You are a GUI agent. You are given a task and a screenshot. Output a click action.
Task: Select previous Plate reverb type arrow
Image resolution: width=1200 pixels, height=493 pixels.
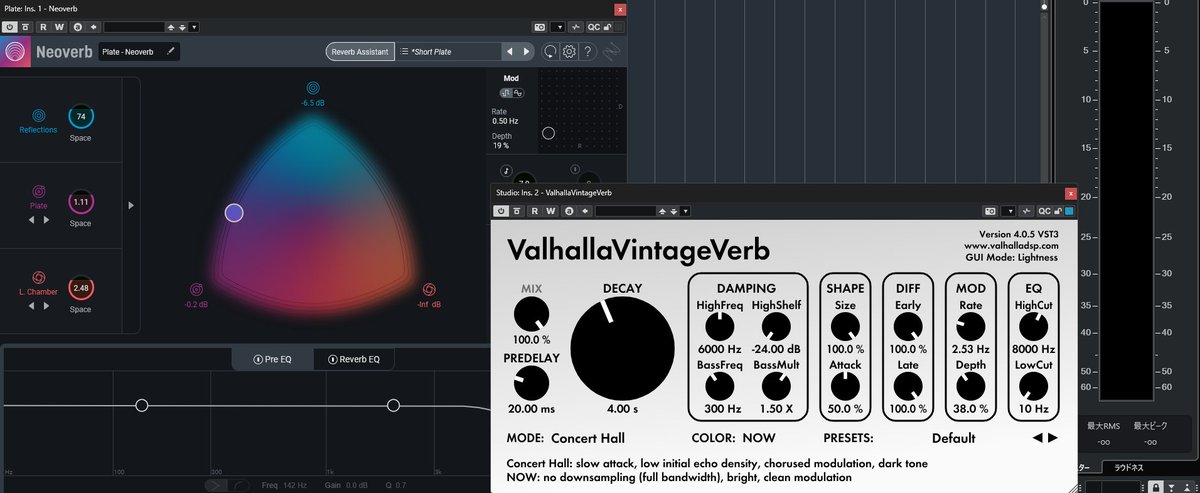click(x=30, y=219)
